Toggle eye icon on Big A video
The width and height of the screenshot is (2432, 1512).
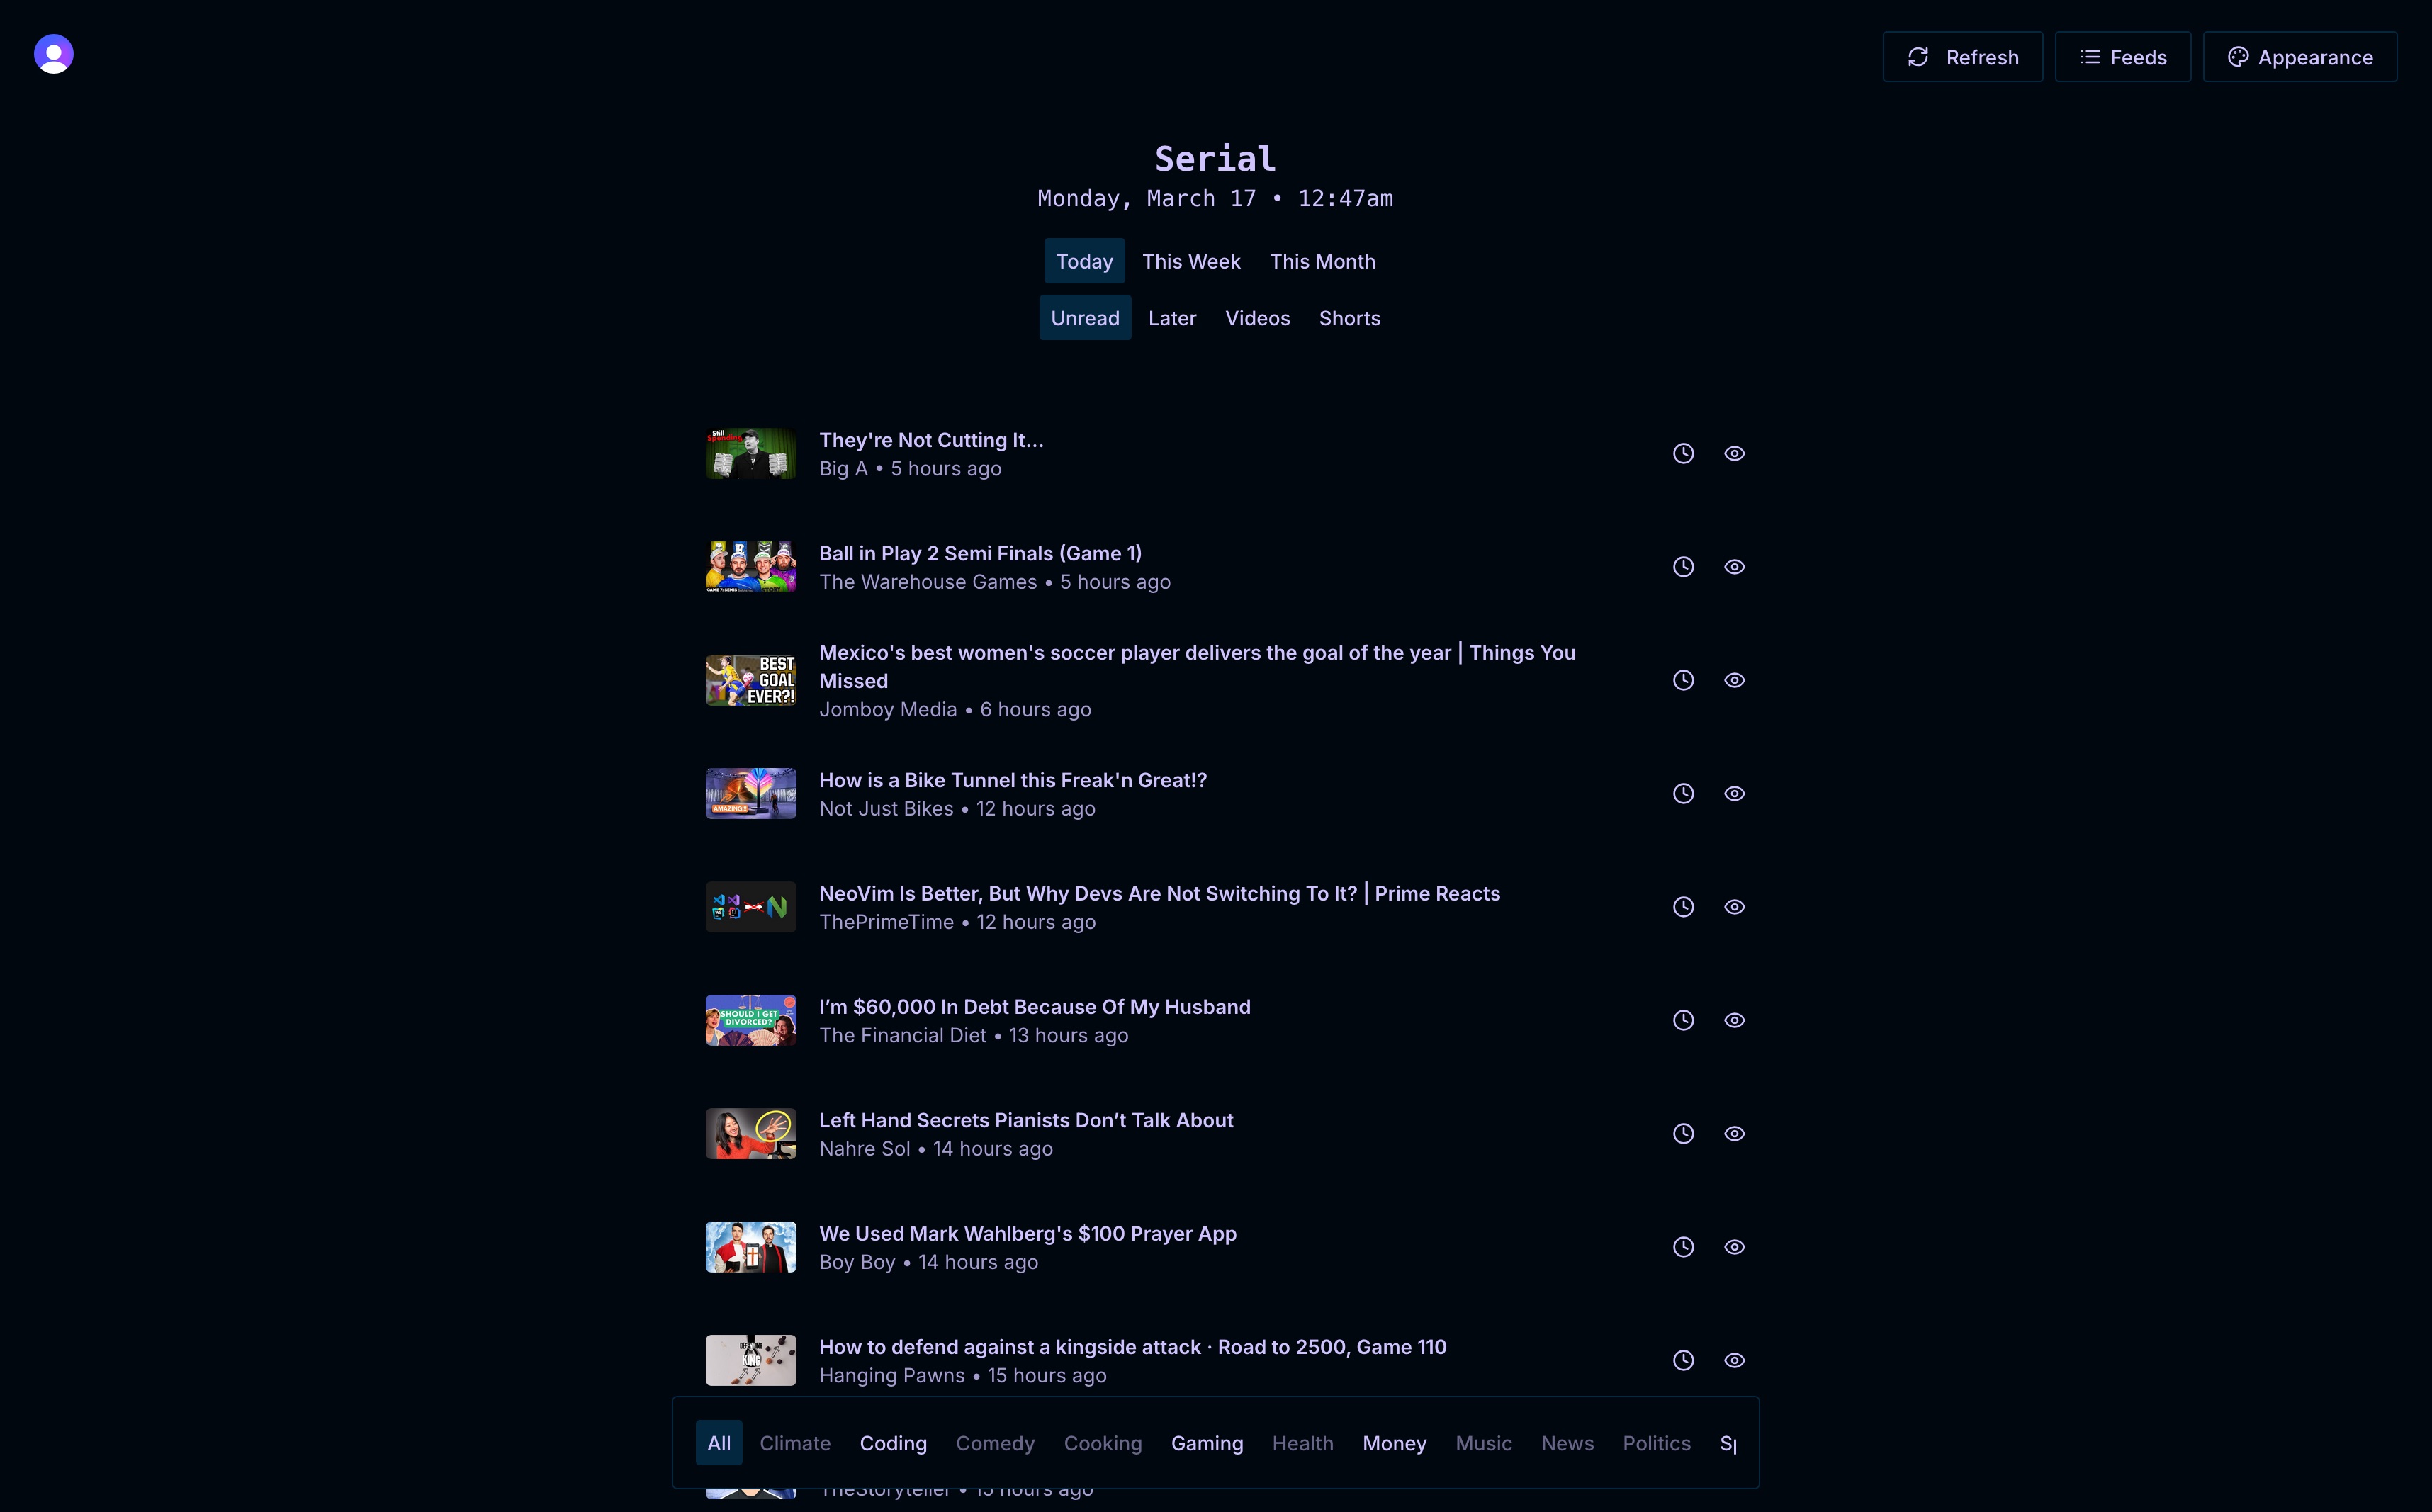pos(1734,454)
